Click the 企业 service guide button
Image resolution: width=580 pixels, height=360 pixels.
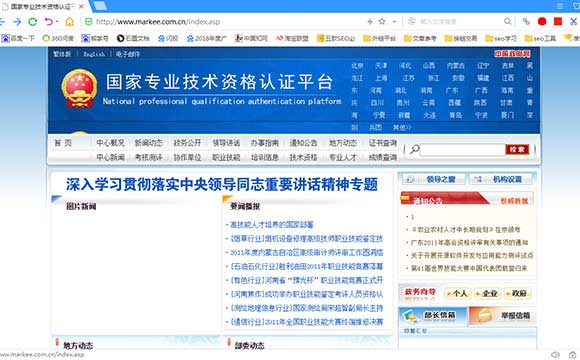[488, 293]
